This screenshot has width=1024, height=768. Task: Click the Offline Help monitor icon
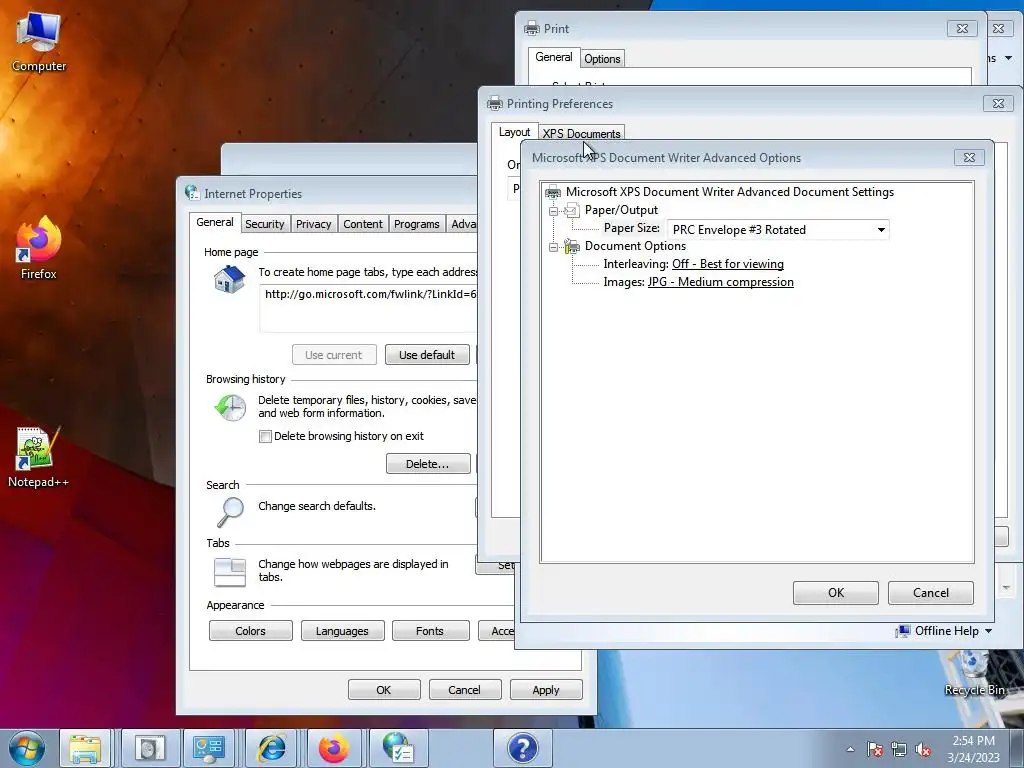903,631
